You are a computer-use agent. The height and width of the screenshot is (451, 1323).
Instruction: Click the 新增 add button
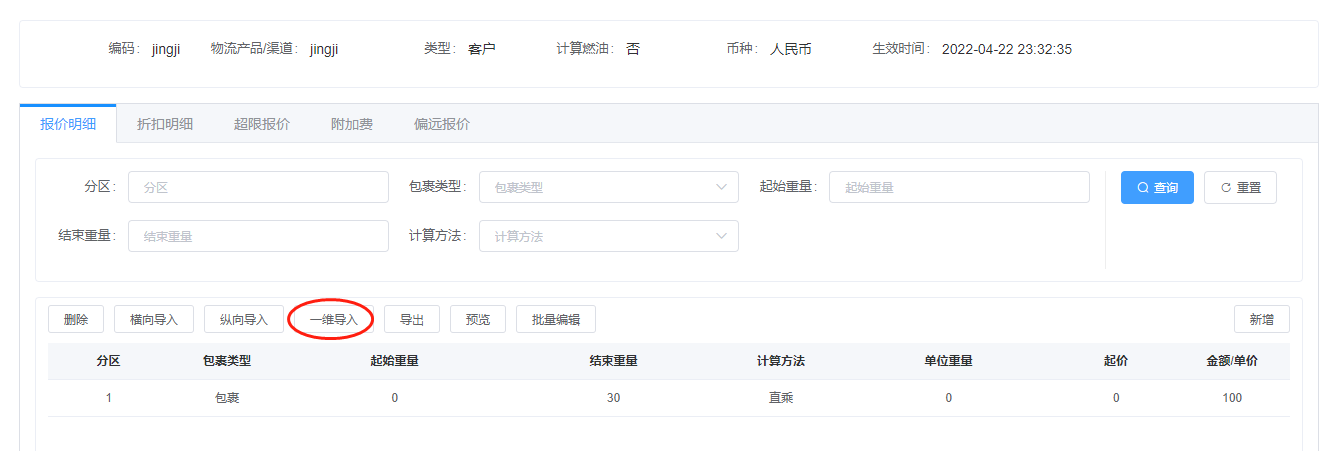[1261, 319]
